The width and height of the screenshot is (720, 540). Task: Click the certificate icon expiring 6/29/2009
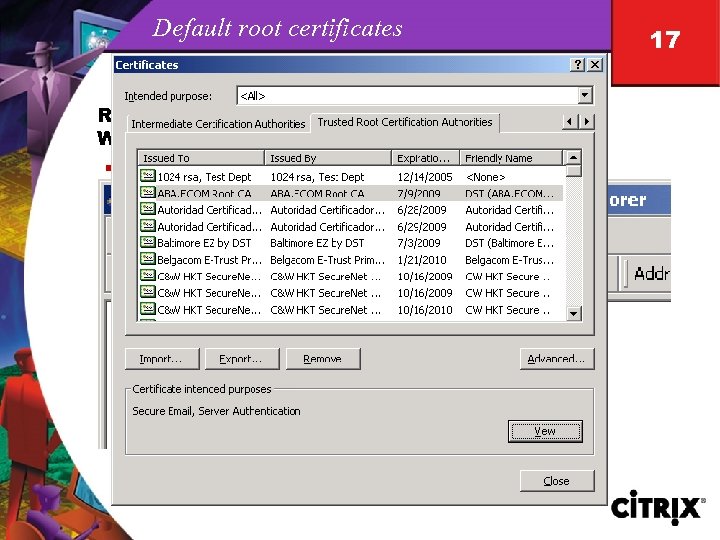pos(147,226)
